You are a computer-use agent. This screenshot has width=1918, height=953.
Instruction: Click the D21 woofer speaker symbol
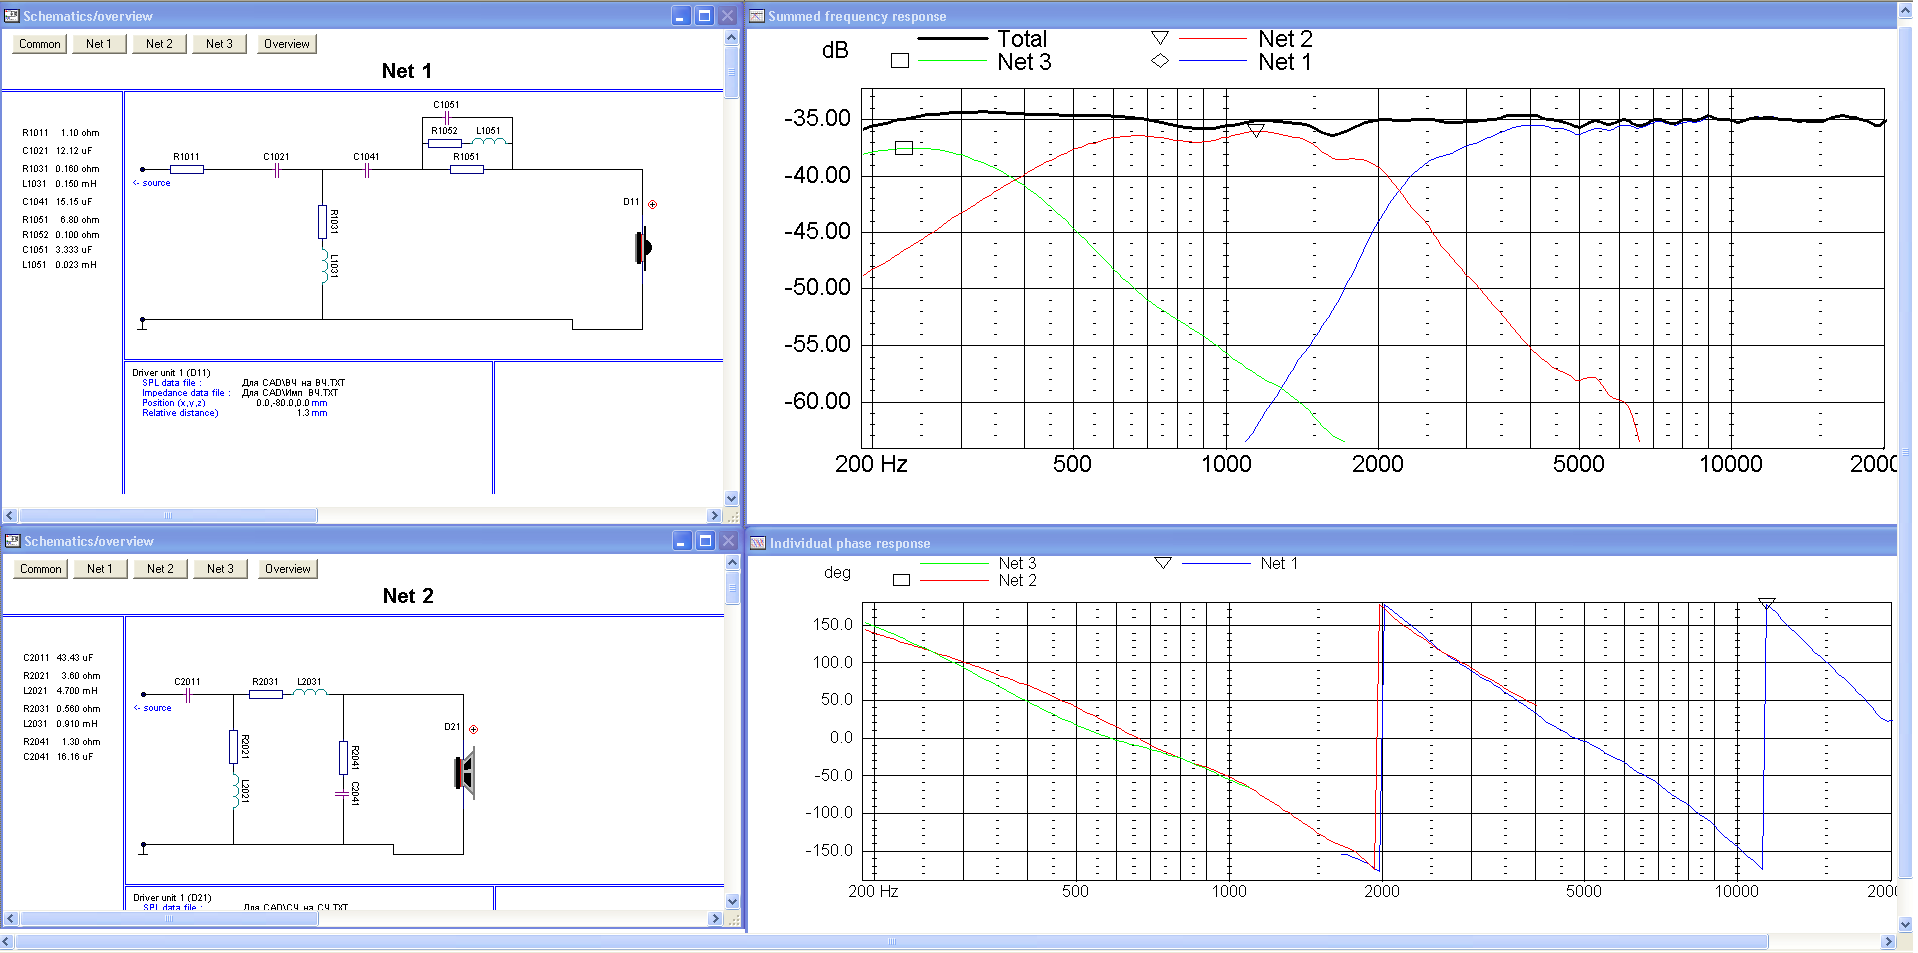[465, 773]
